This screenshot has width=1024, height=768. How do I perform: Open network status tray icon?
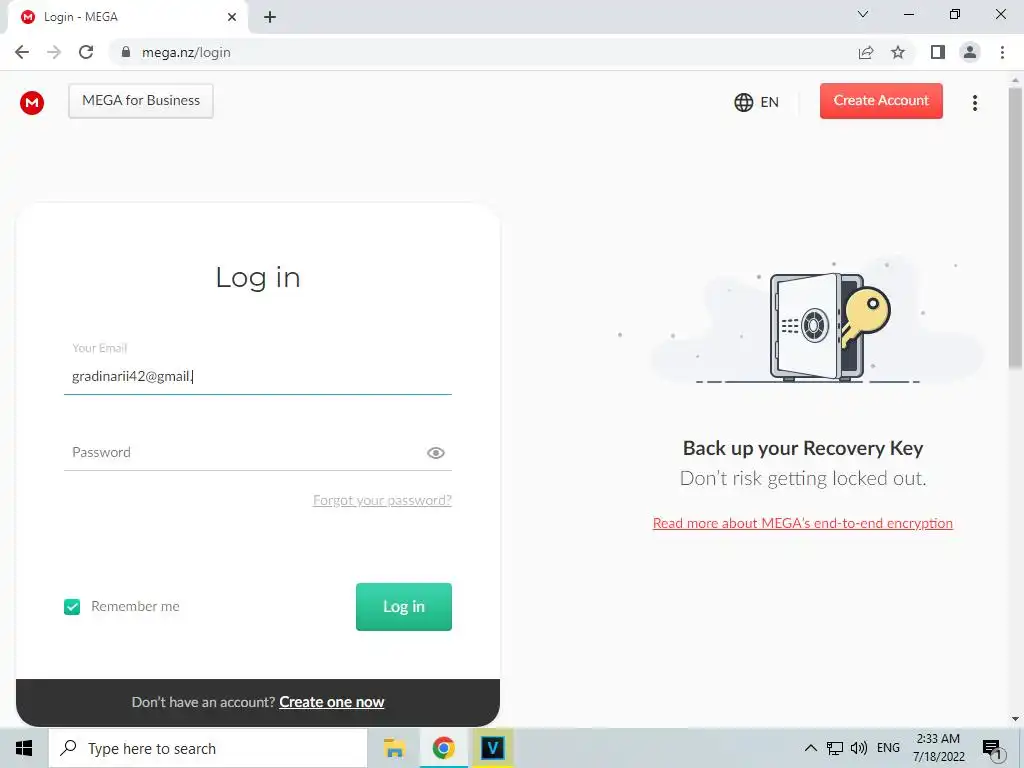pos(835,748)
